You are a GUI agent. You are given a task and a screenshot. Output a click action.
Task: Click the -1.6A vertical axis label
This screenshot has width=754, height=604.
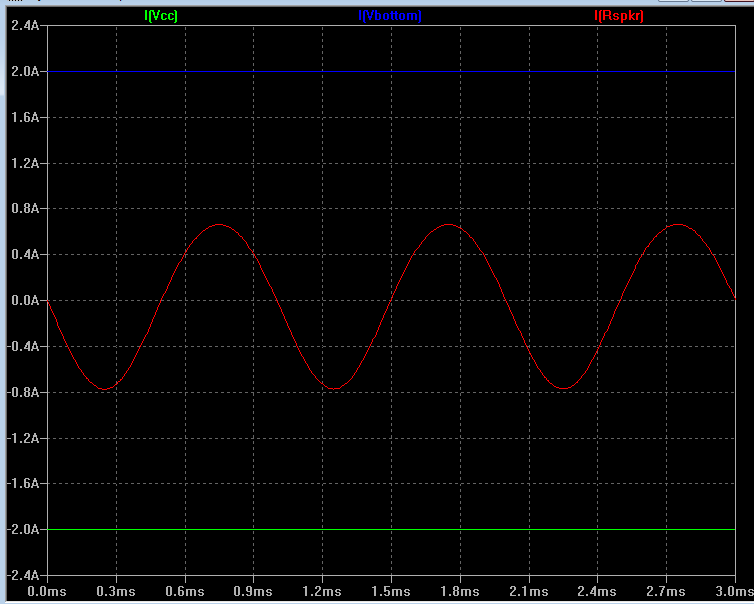click(x=23, y=483)
